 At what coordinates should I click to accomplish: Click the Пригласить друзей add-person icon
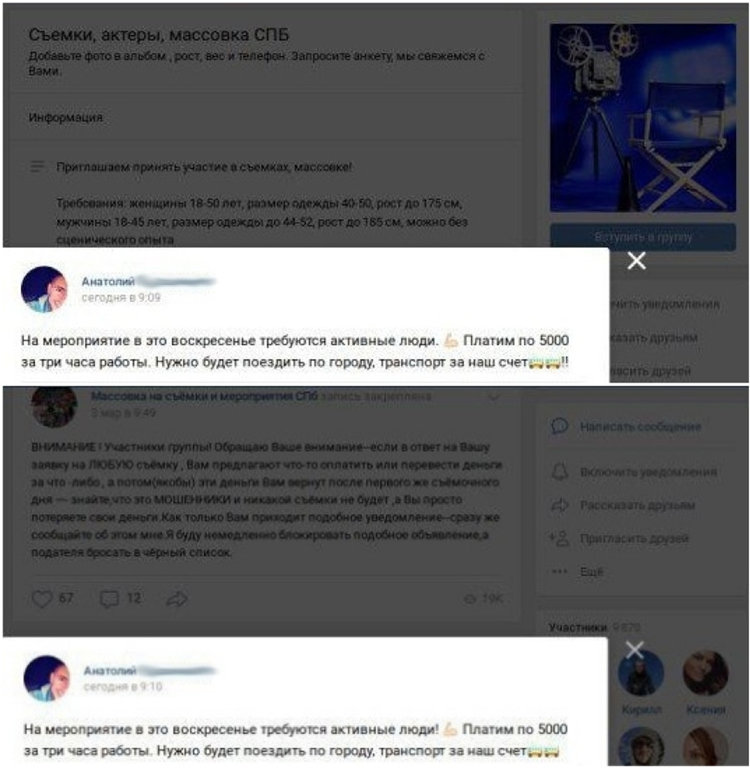[x=559, y=538]
